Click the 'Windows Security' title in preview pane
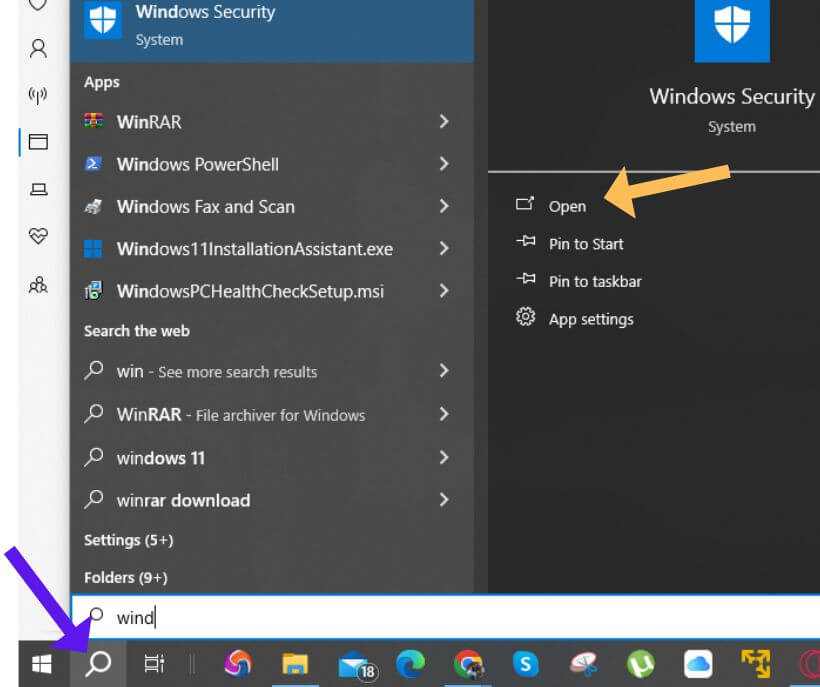The image size is (820, 687). point(732,97)
